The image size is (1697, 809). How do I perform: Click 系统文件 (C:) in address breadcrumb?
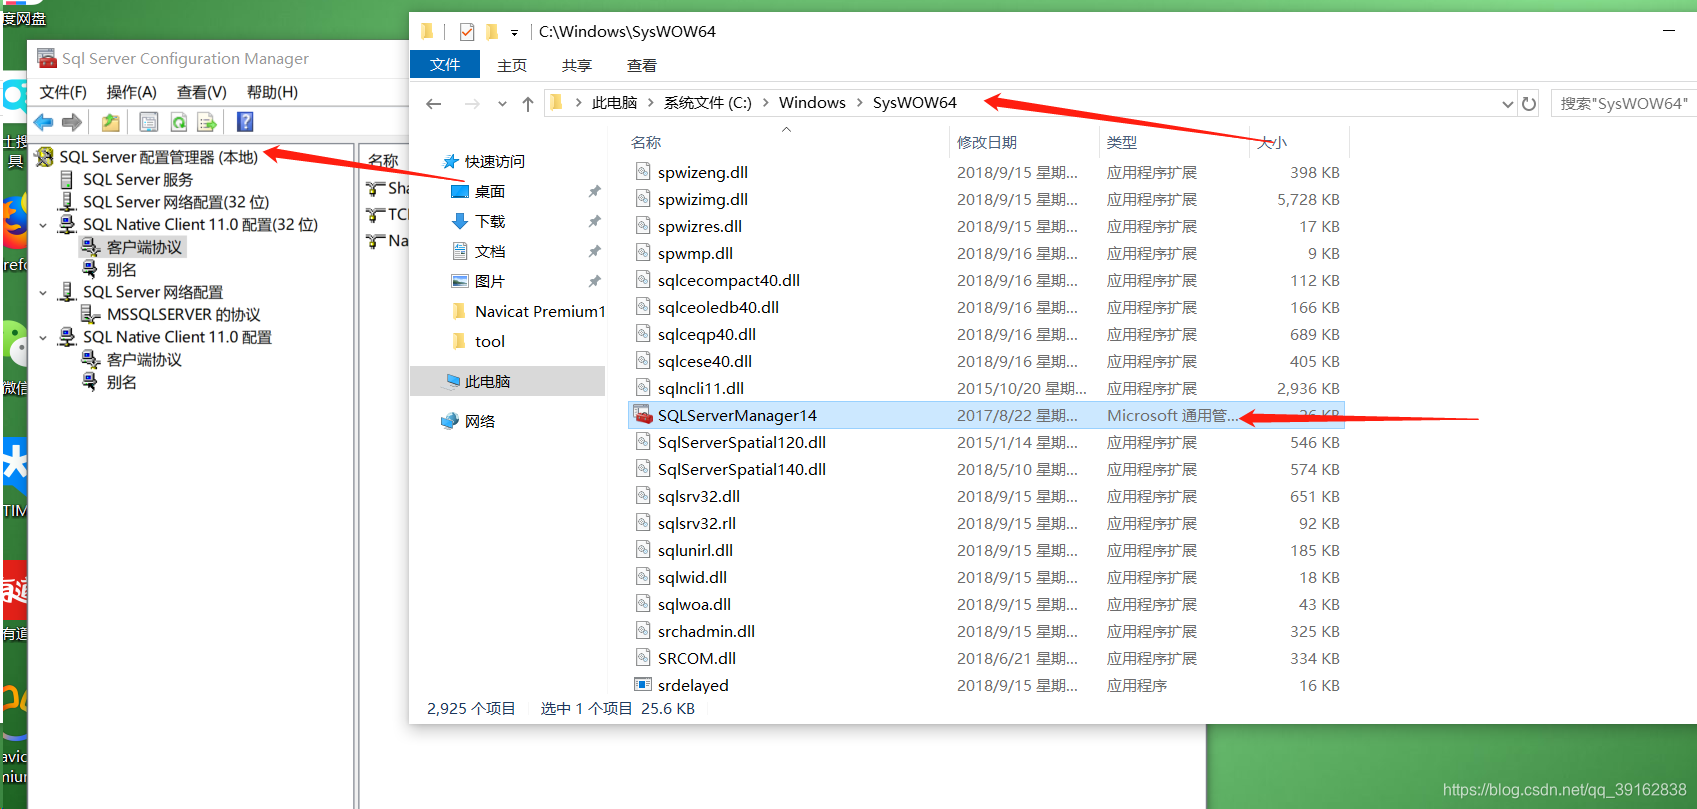pos(707,102)
